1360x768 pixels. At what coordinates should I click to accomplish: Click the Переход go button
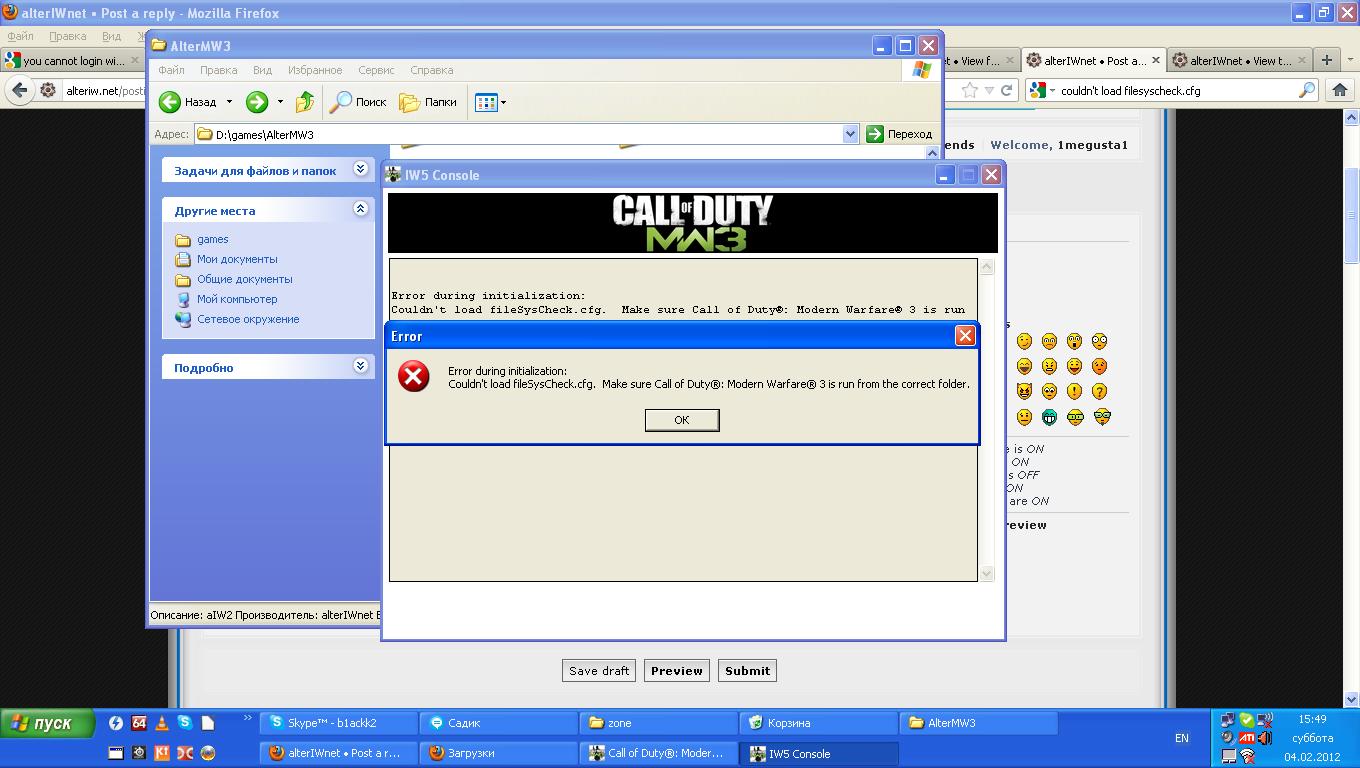pos(899,134)
